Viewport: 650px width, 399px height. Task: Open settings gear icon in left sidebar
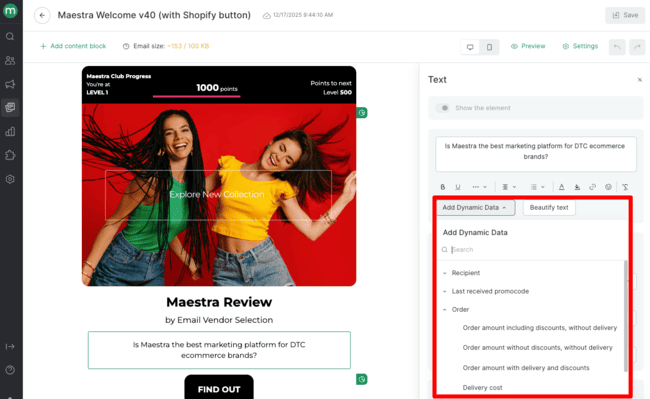pyautogui.click(x=10, y=179)
